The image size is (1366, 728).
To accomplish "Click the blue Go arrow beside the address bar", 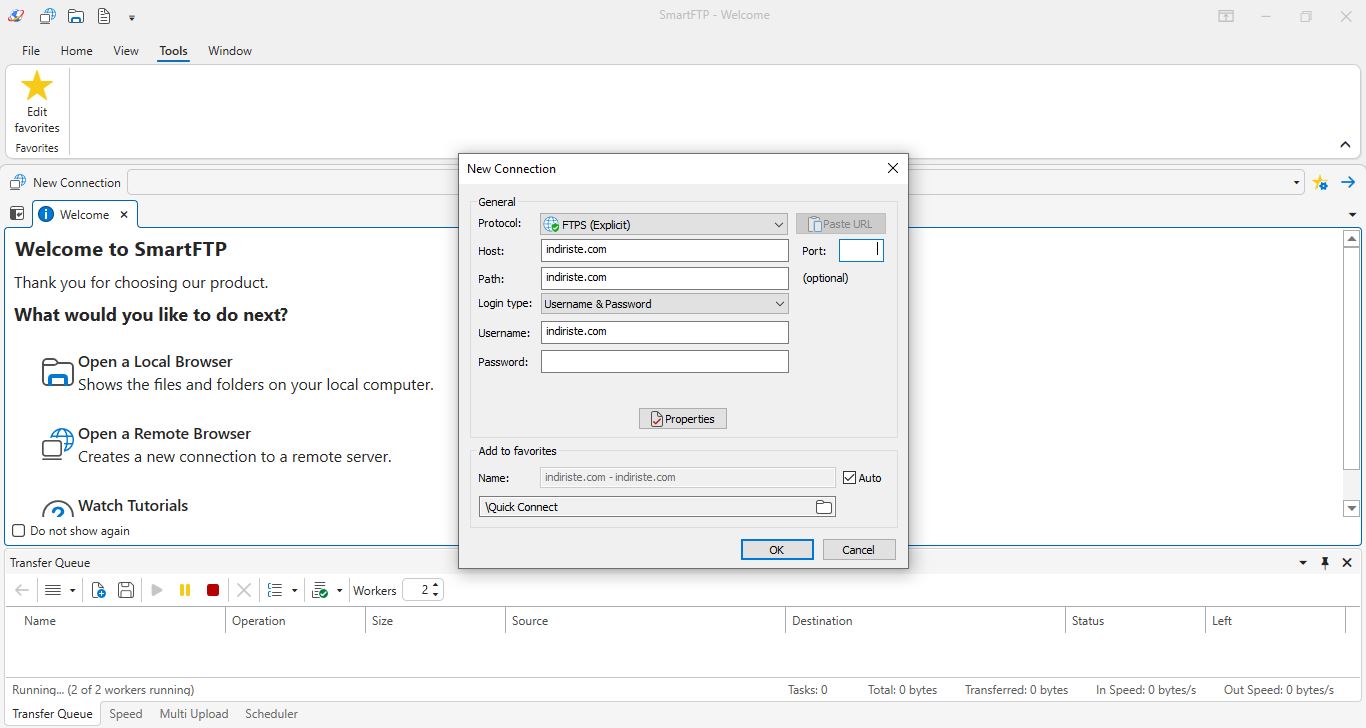I will [x=1348, y=182].
